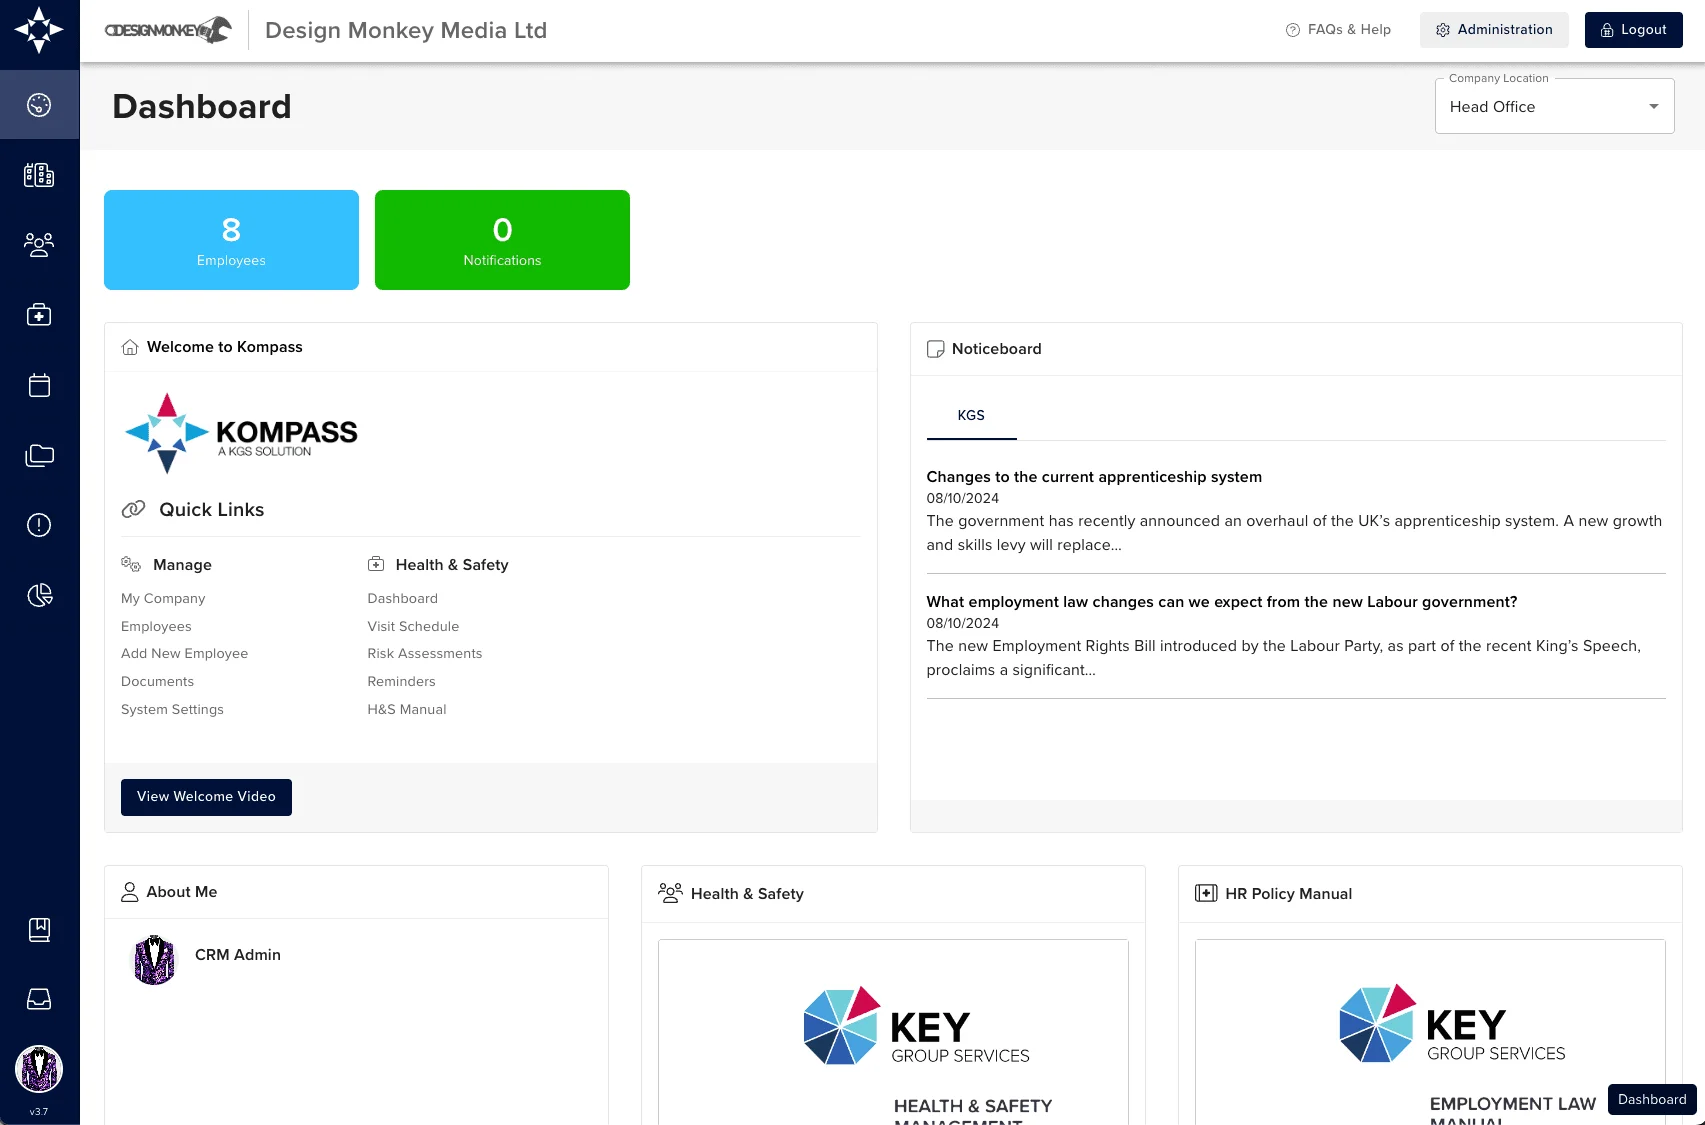
Task: Open the alert exclamation circle sidebar icon
Action: click(x=39, y=525)
